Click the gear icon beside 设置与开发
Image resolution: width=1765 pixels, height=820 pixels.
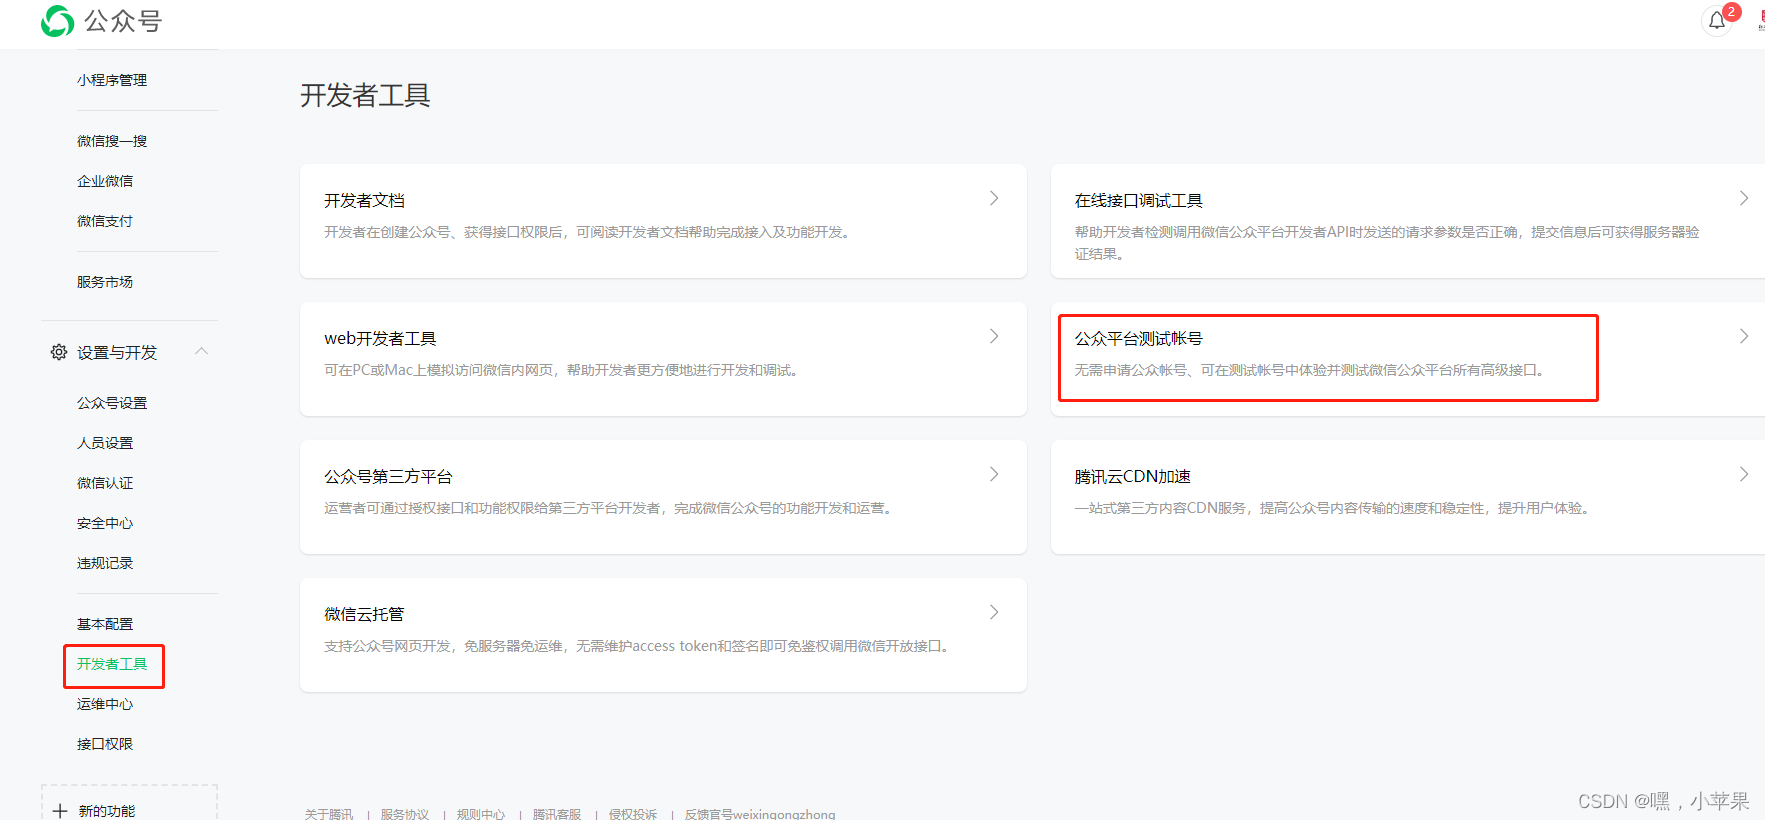click(x=59, y=352)
